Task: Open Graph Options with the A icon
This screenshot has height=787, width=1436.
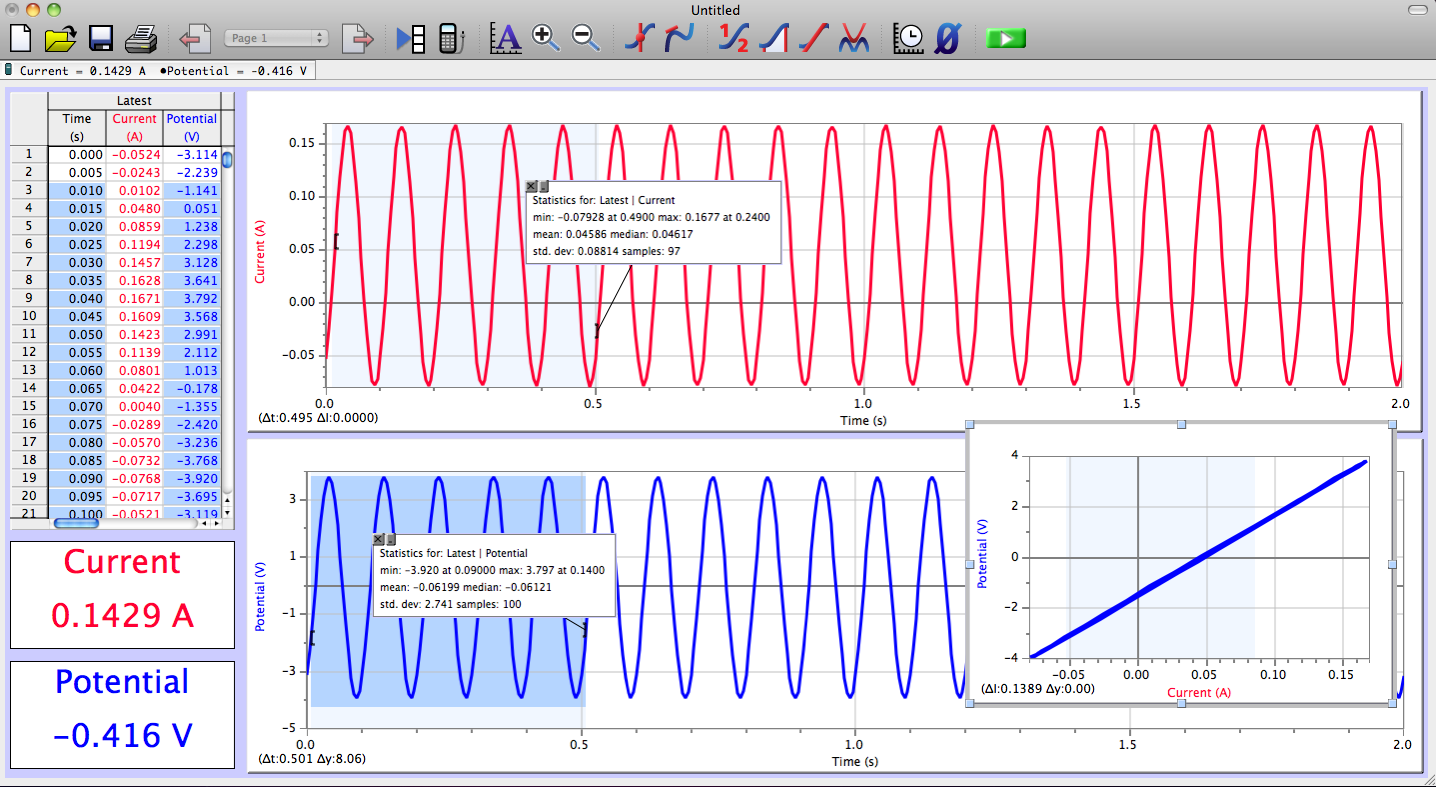Action: point(506,38)
